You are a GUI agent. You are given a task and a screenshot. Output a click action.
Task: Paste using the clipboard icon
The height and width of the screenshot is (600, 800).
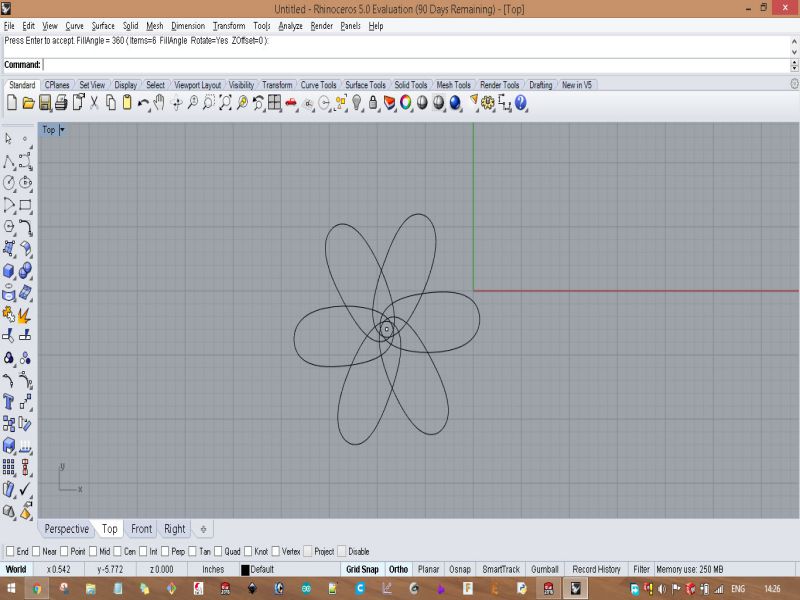[x=127, y=103]
